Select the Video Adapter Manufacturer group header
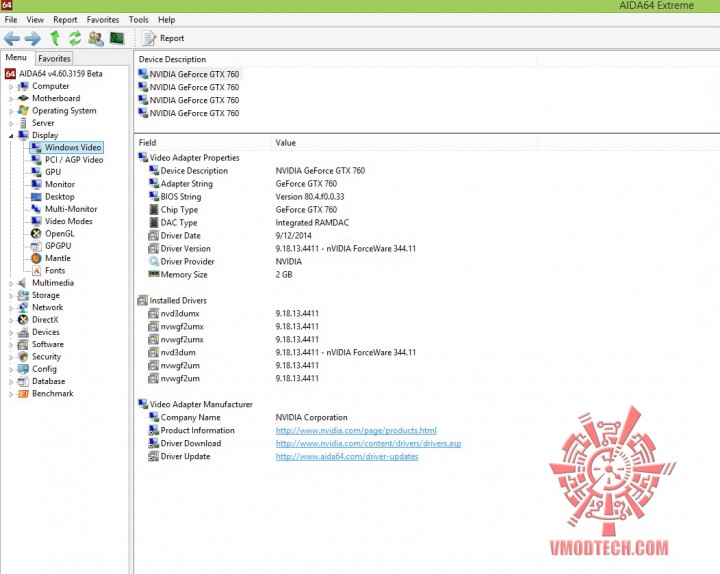Viewport: 720px width, 574px height. [196, 404]
